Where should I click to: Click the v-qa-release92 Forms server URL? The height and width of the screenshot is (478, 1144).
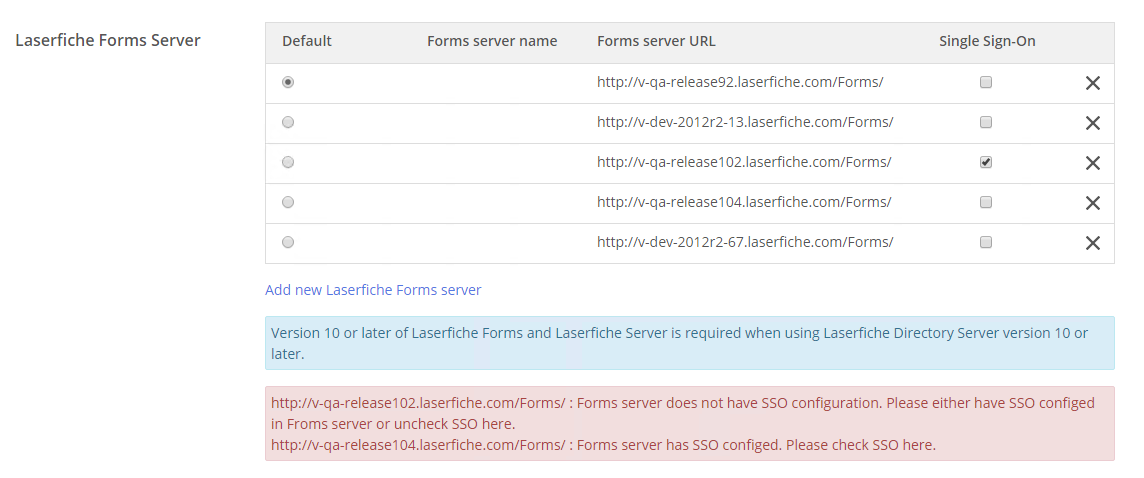[x=740, y=82]
